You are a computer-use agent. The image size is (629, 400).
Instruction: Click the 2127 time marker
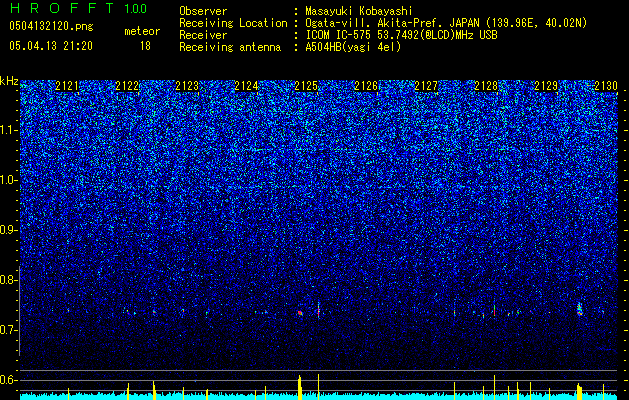tap(426, 86)
